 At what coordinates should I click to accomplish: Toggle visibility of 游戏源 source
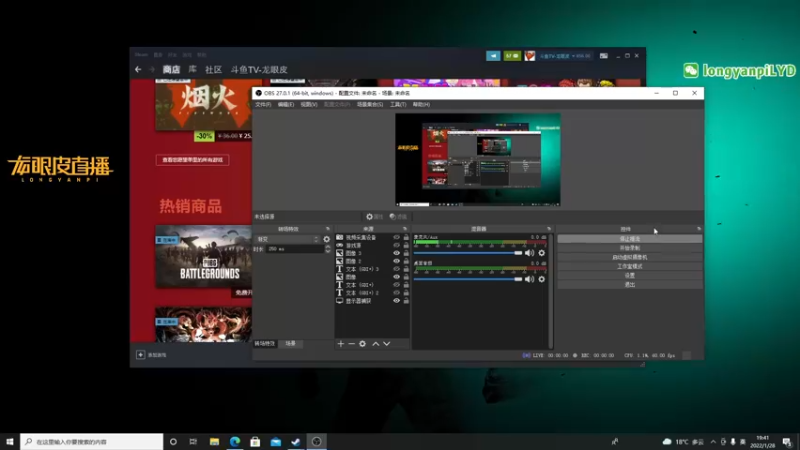(396, 245)
